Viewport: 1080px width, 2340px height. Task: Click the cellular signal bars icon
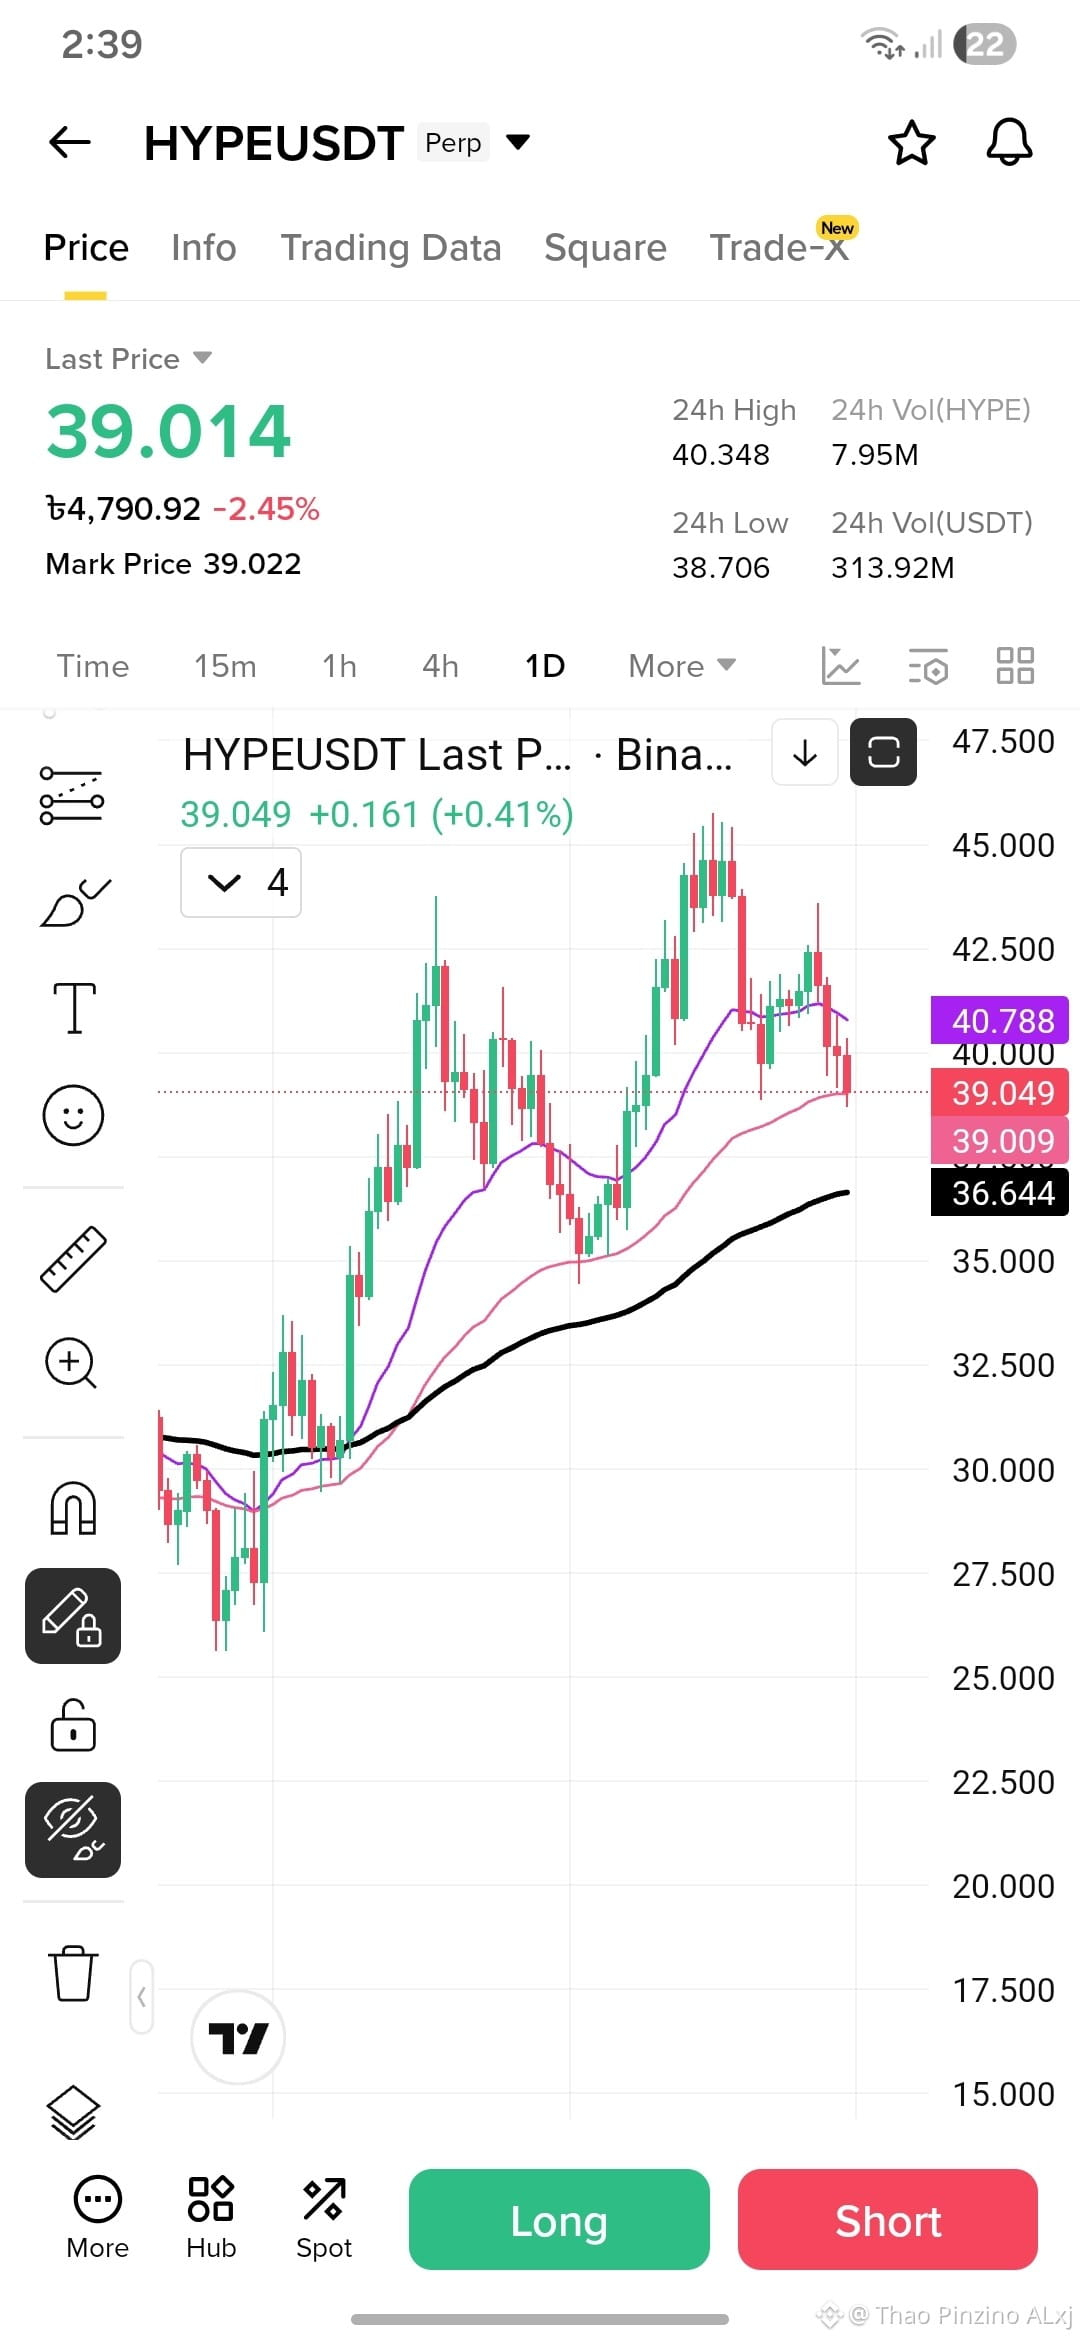[x=929, y=44]
